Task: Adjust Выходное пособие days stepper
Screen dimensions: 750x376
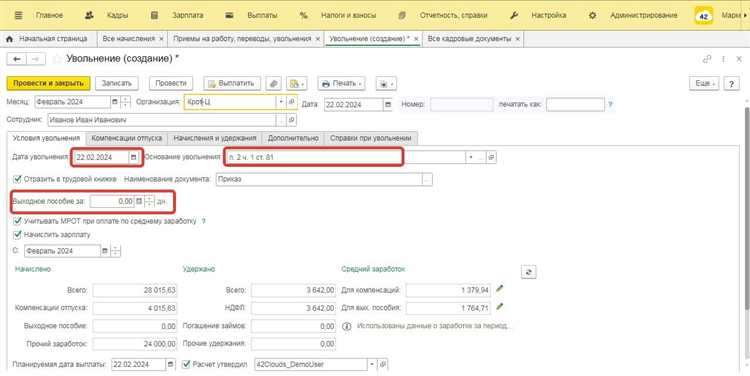Action: coord(149,201)
